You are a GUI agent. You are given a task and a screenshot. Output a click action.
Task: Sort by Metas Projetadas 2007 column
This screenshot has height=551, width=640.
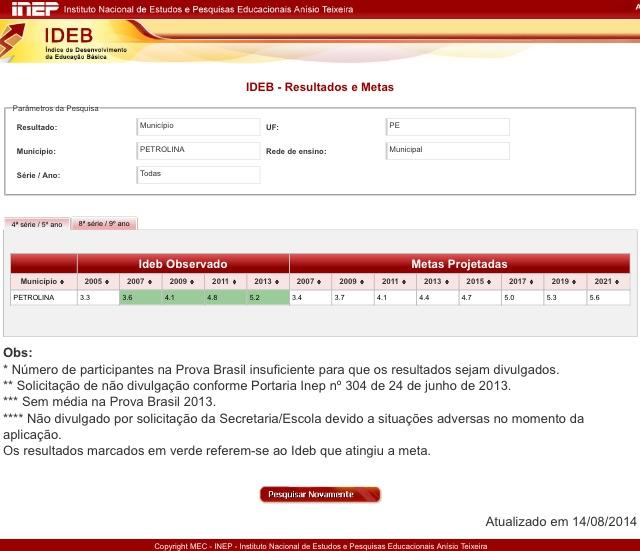[x=310, y=281]
